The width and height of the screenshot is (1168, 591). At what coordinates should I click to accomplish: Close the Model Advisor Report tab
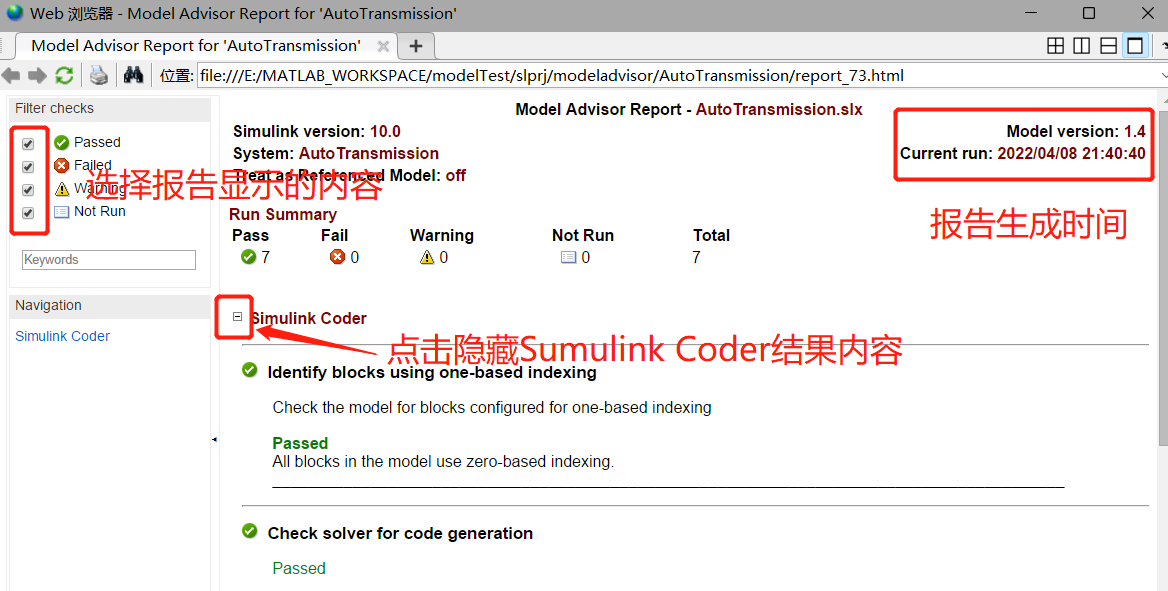(x=382, y=45)
